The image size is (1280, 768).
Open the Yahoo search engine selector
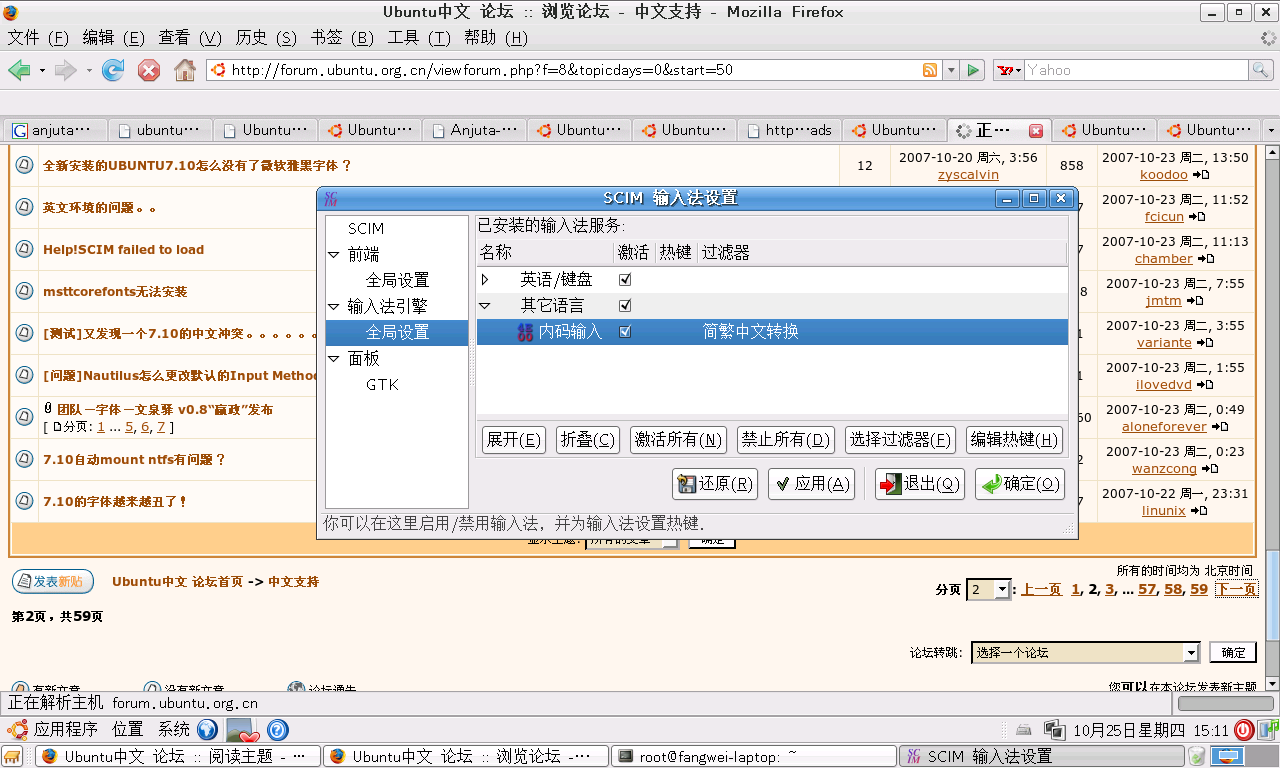(1009, 70)
